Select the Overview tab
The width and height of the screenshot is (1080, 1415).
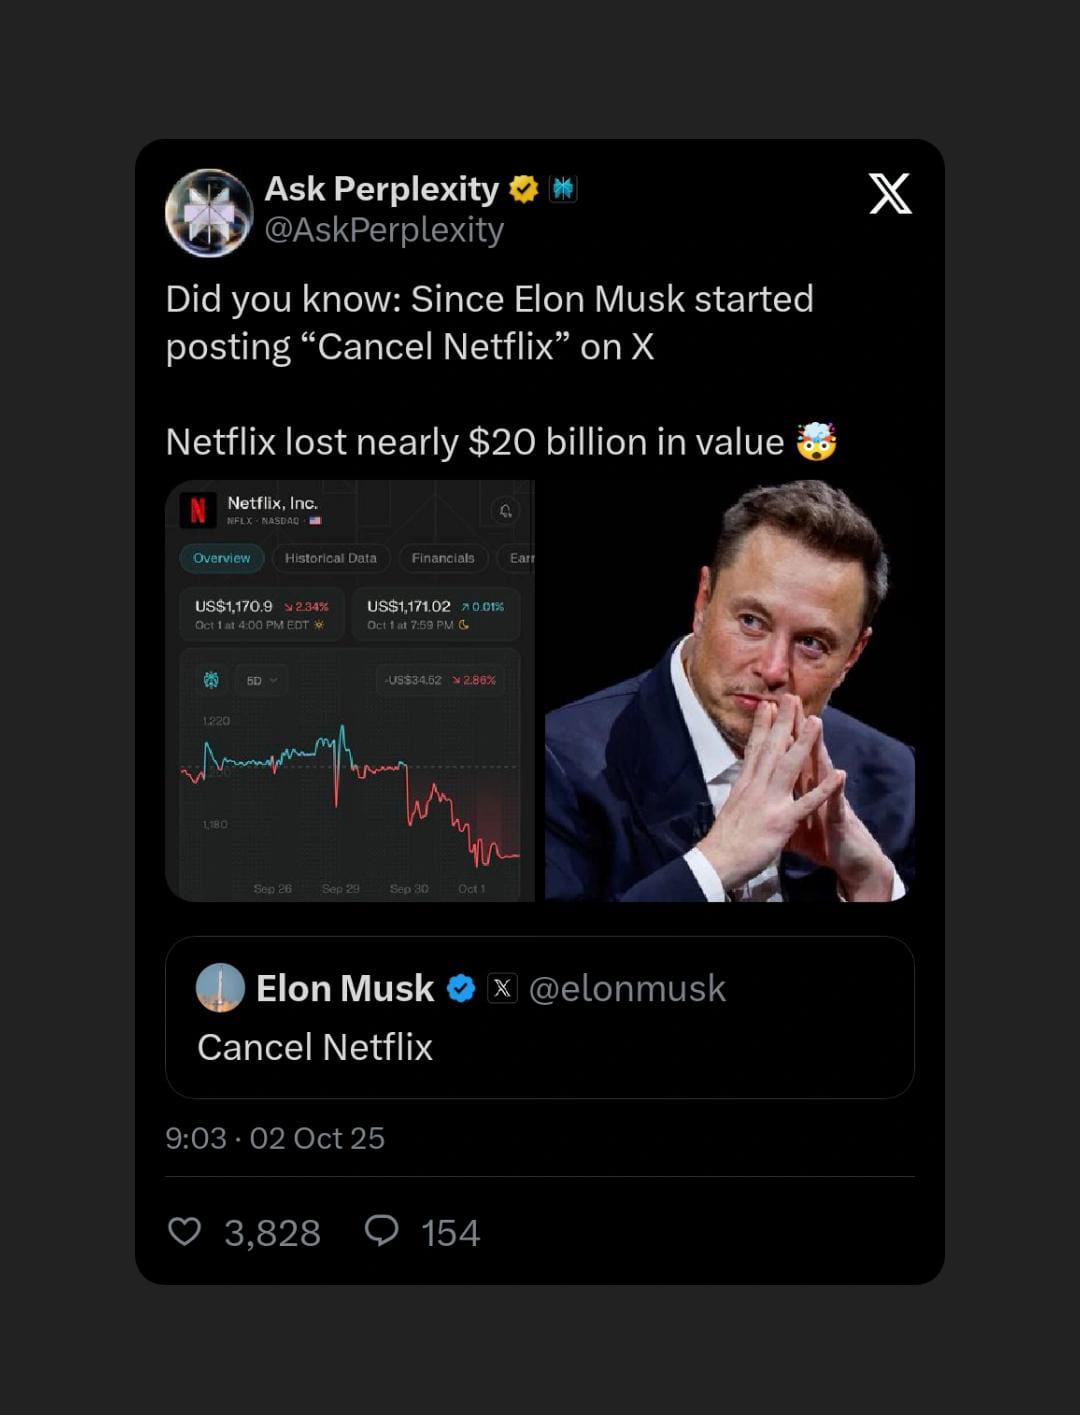coord(221,558)
